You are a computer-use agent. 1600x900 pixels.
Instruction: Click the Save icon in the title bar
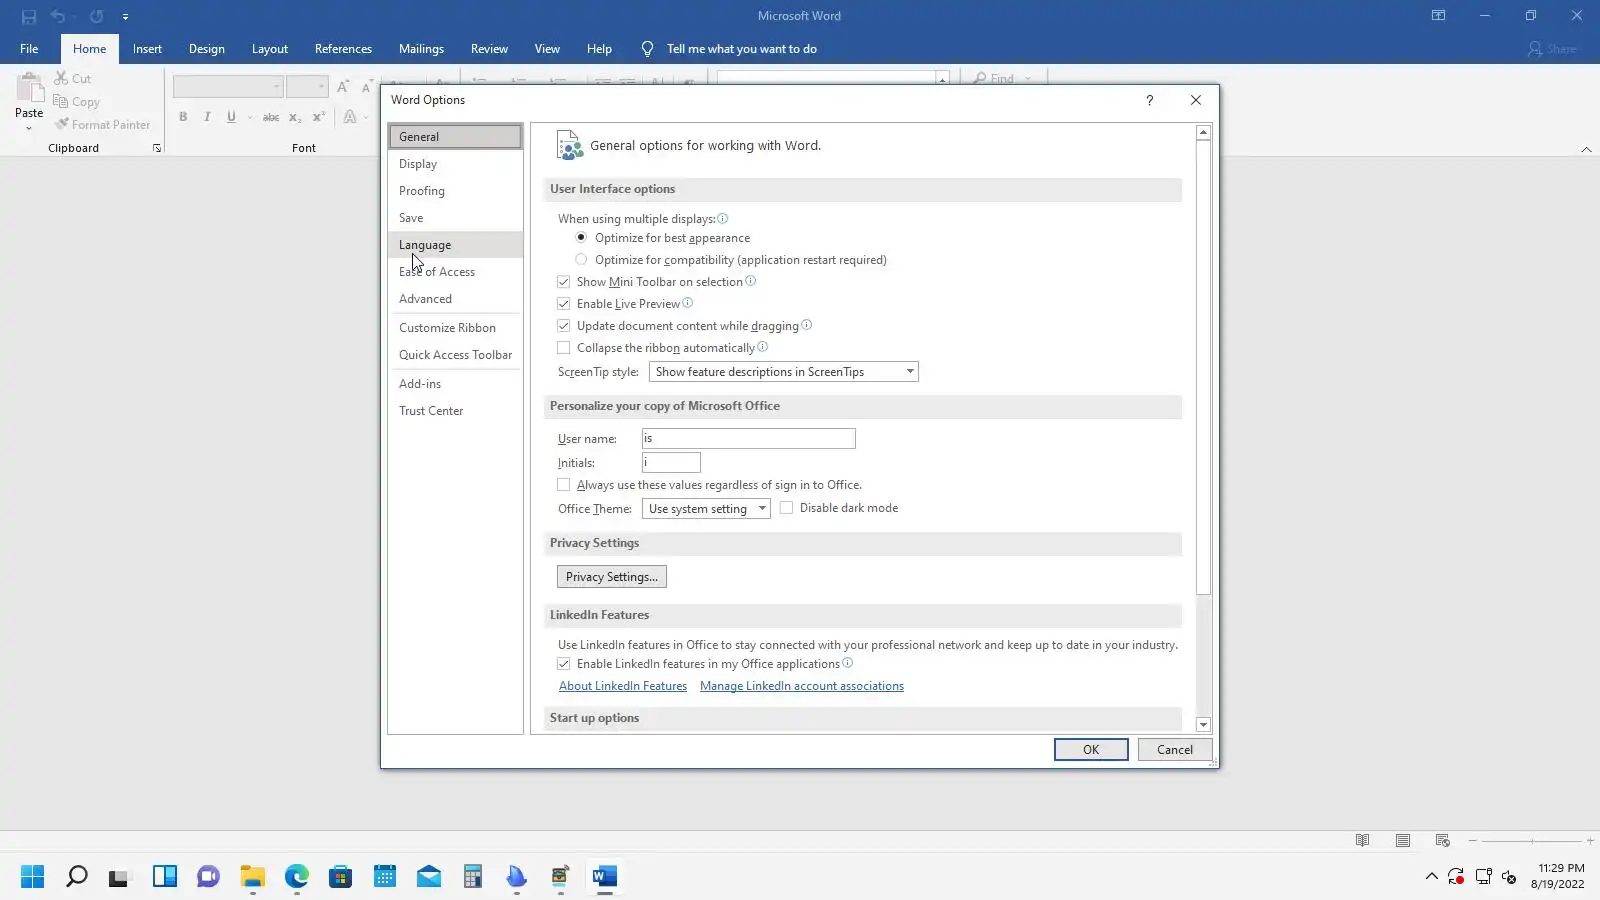[x=29, y=17]
